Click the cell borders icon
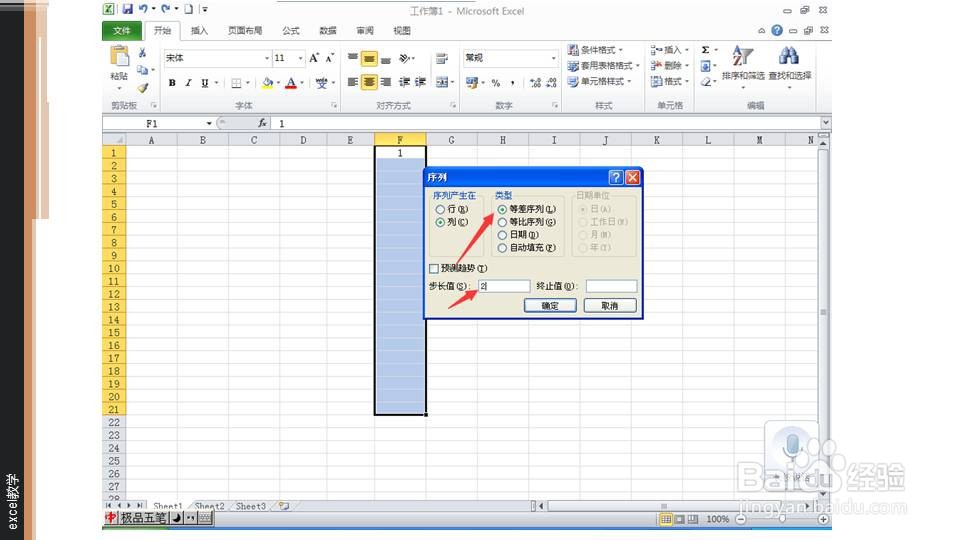This screenshot has width=960, height=540. click(236, 83)
